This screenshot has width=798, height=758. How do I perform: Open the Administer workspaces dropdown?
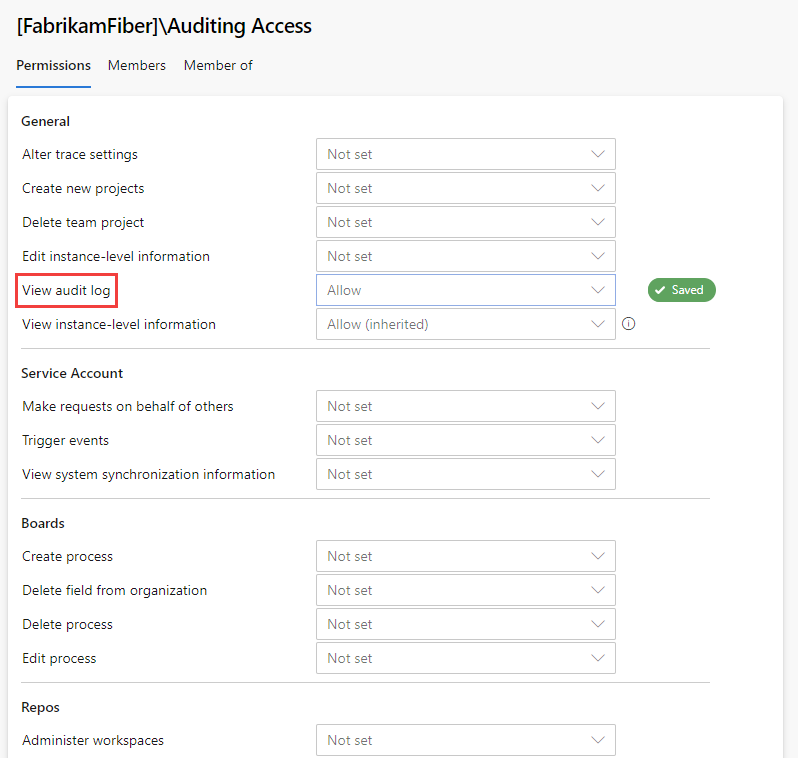pyautogui.click(x=465, y=740)
